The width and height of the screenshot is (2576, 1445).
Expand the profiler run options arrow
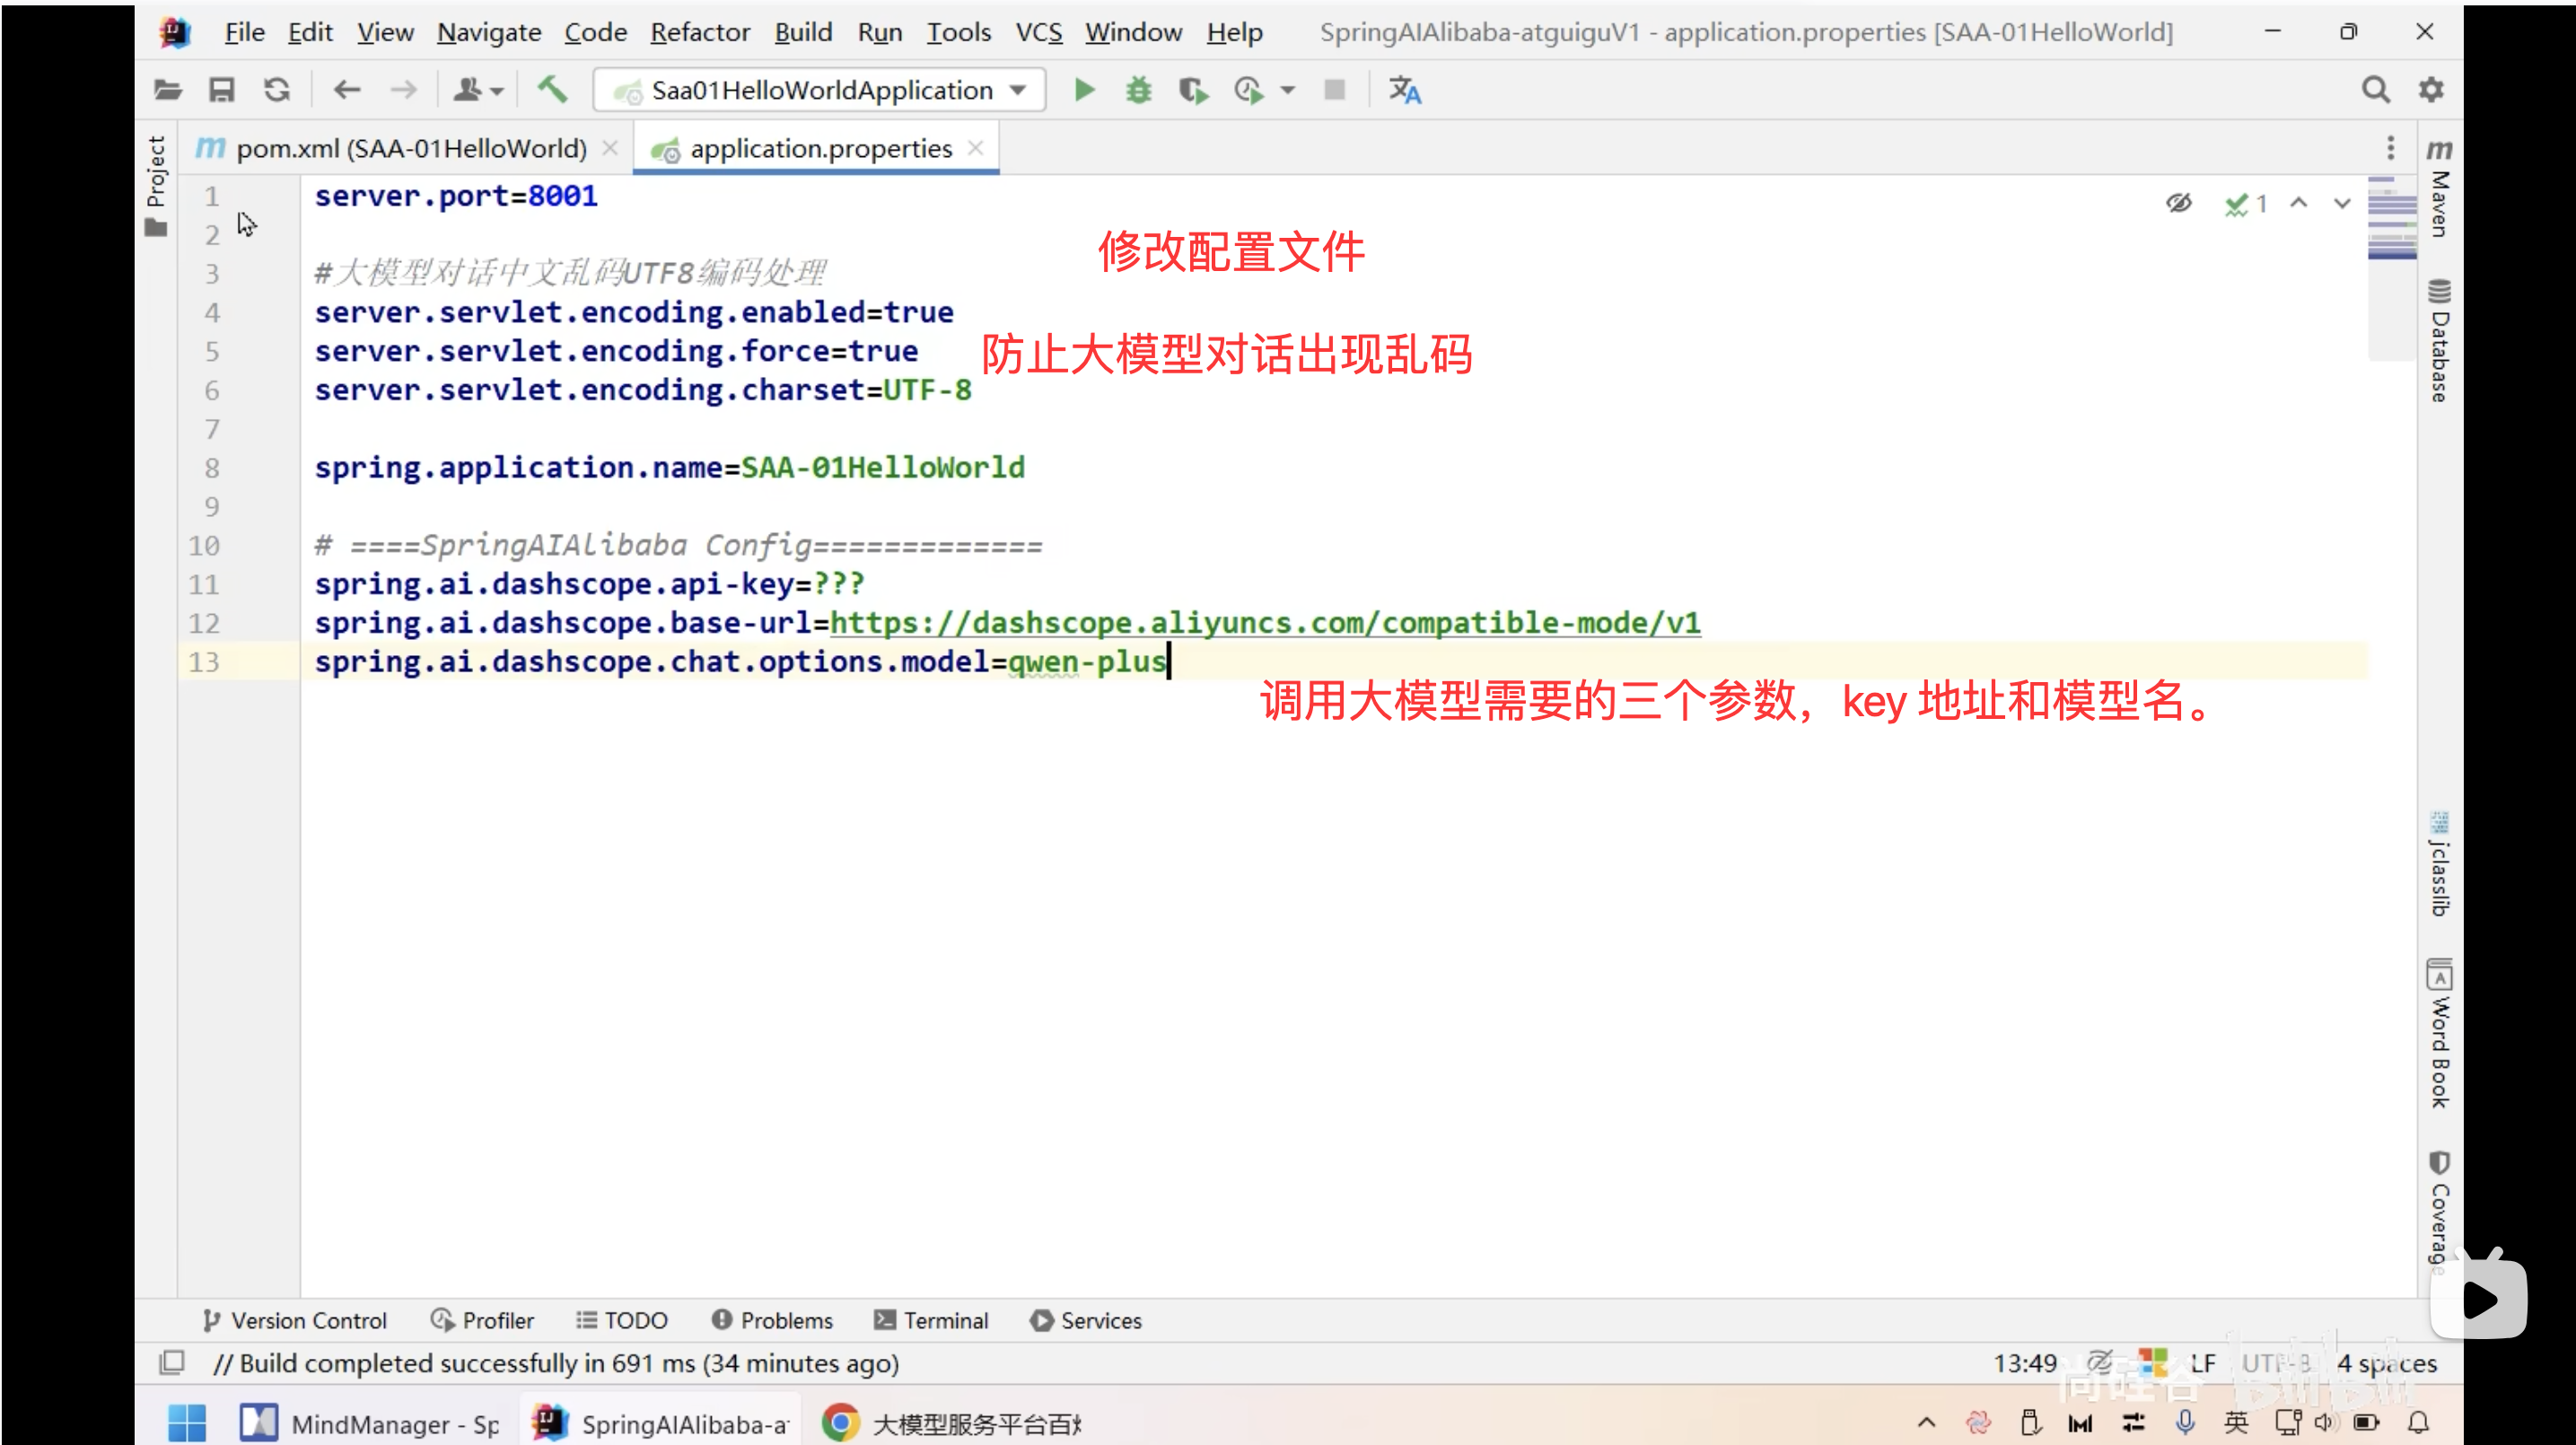(x=1288, y=90)
